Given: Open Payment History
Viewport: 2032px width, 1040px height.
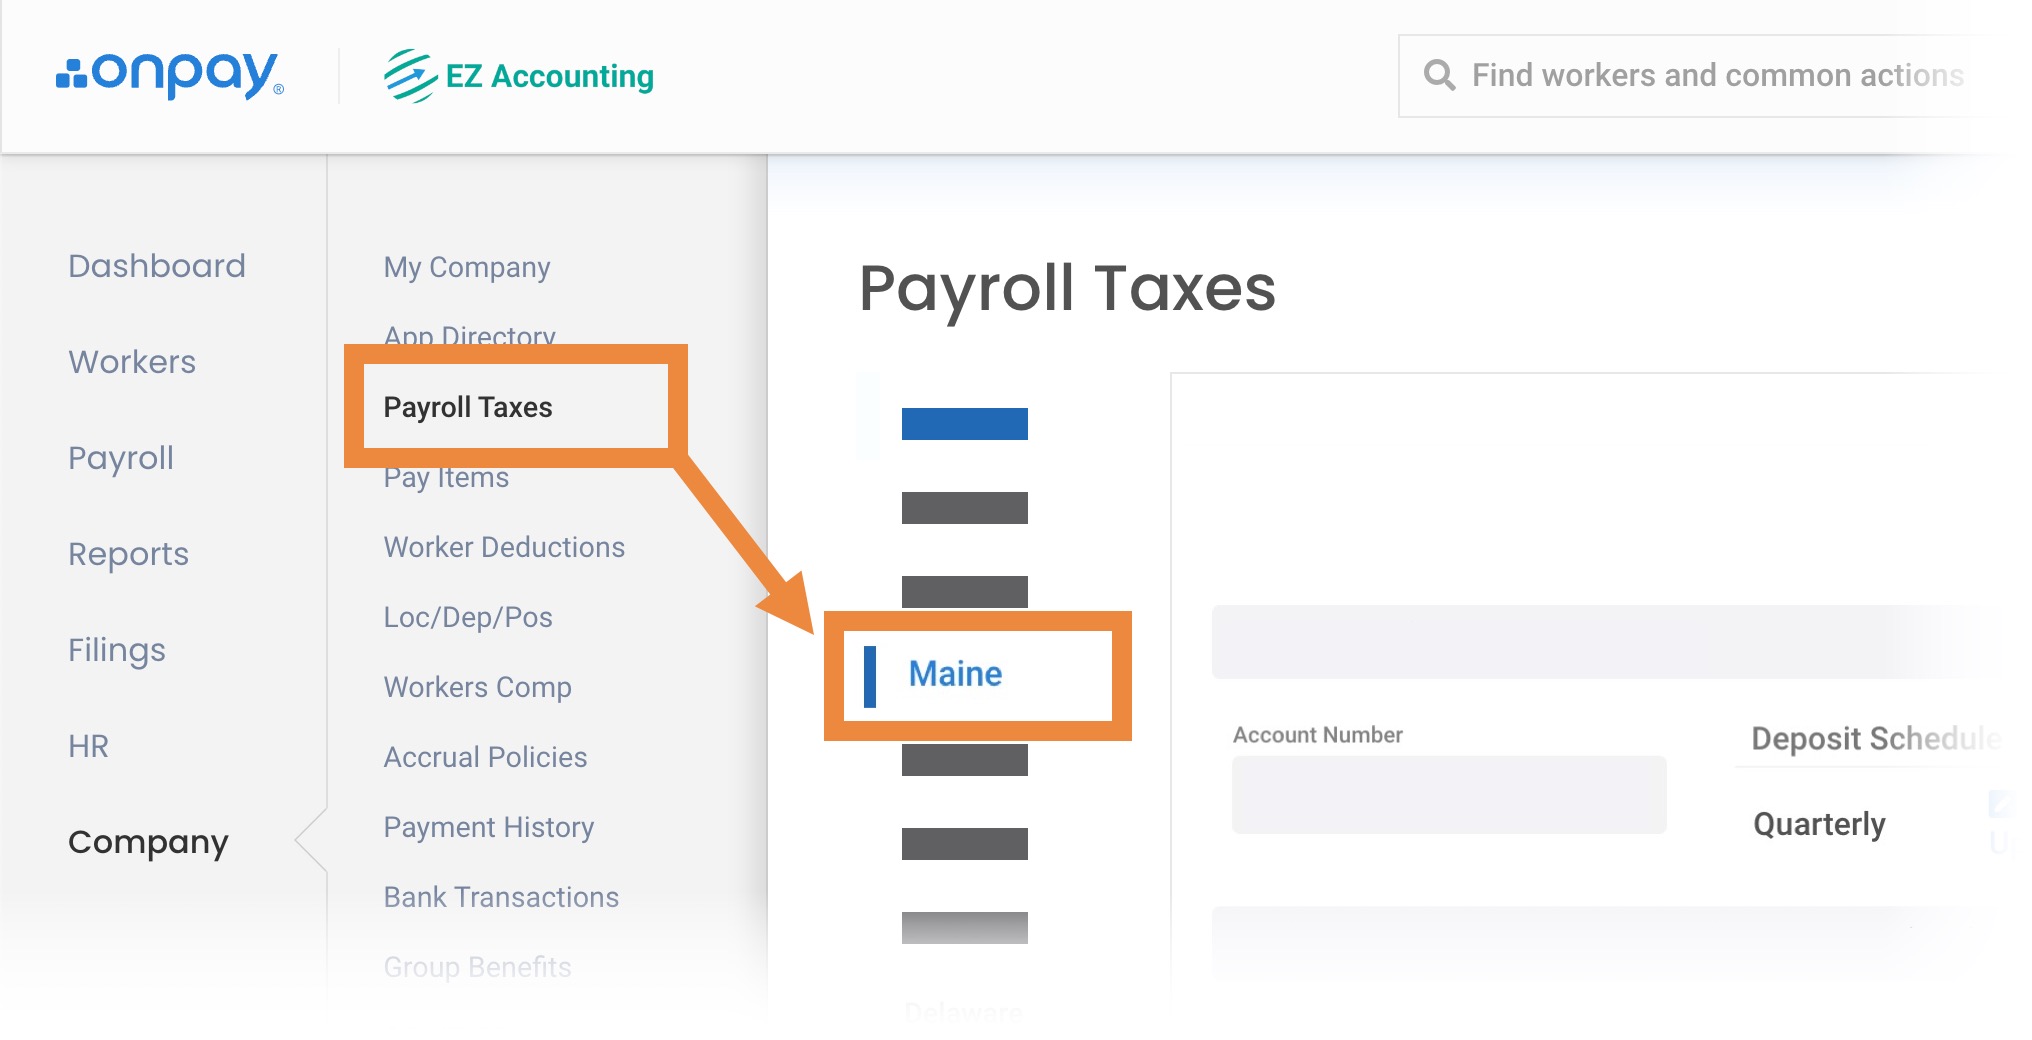Looking at the screenshot, I should 489,827.
